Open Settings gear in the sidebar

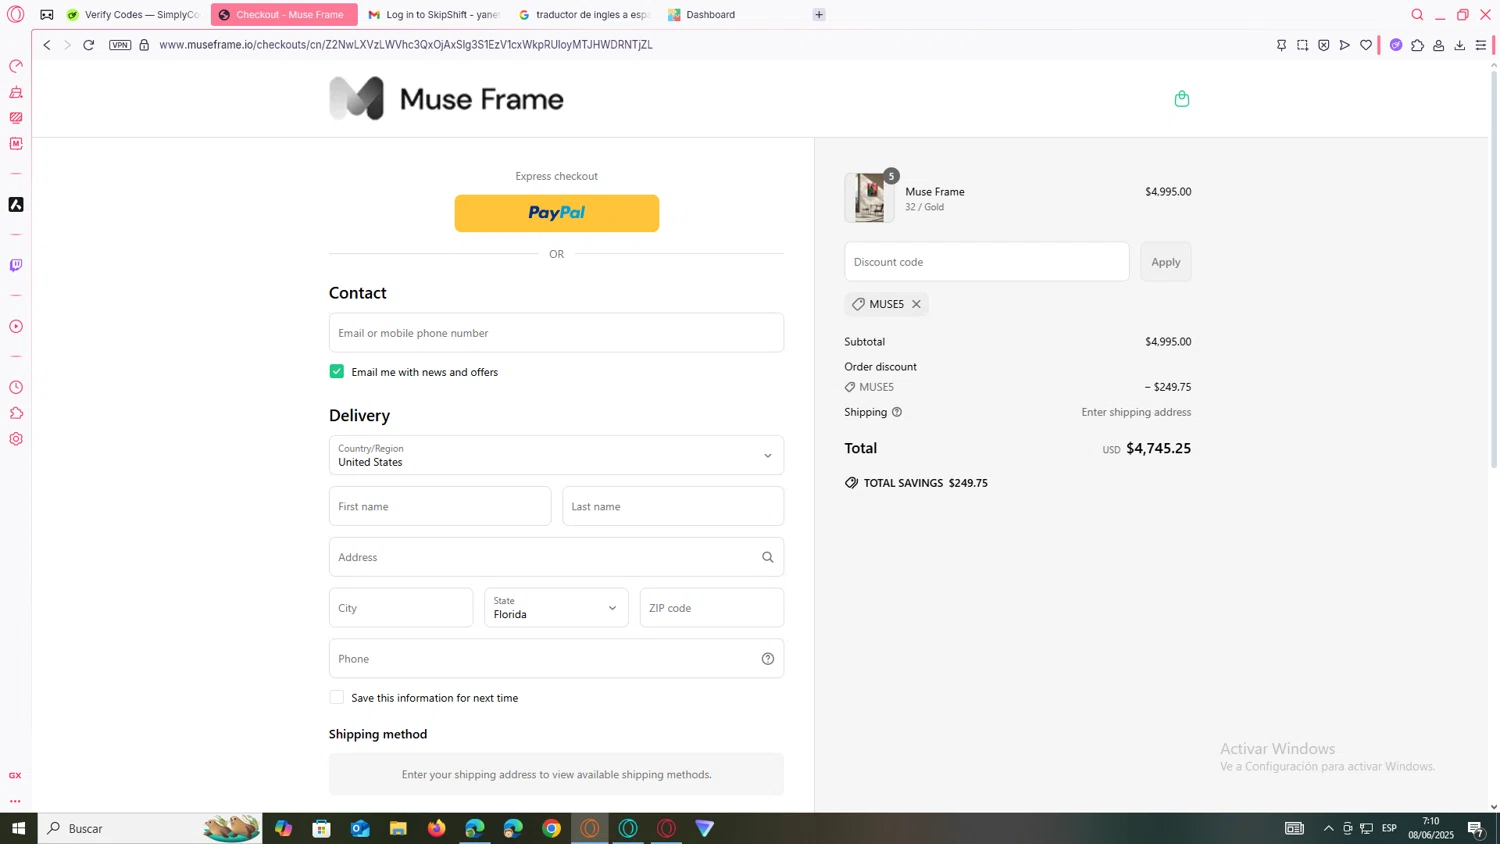tap(16, 439)
